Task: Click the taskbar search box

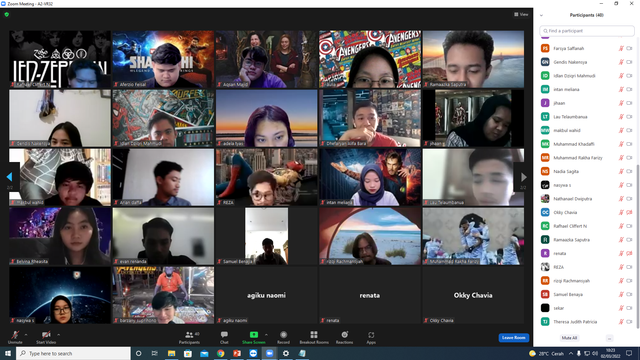Action: 73,353
